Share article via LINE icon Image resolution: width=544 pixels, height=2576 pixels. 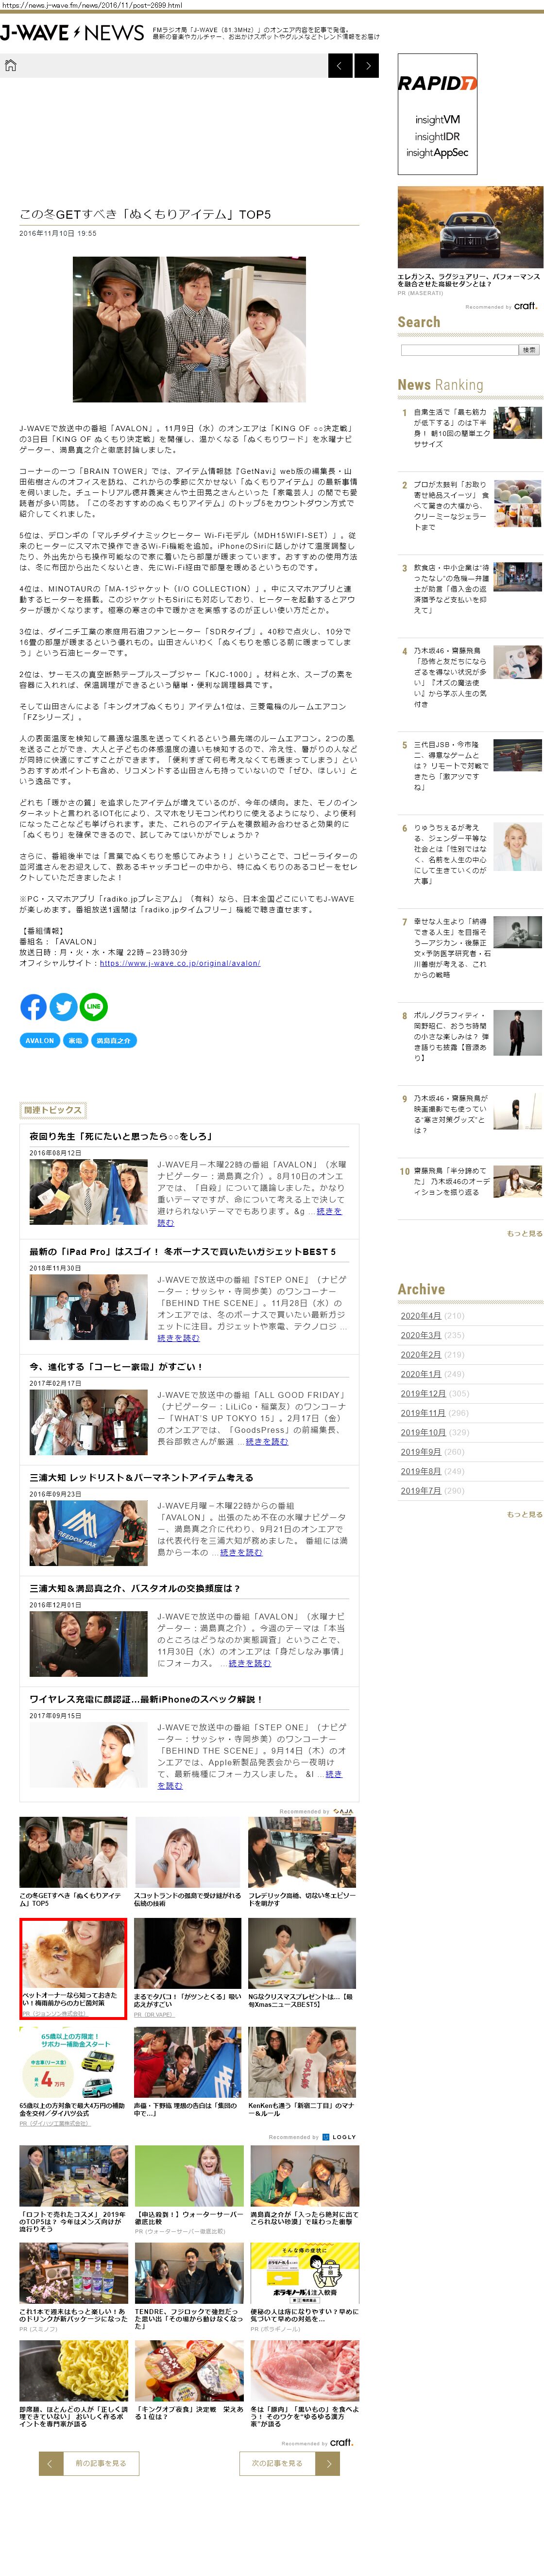(x=93, y=1006)
